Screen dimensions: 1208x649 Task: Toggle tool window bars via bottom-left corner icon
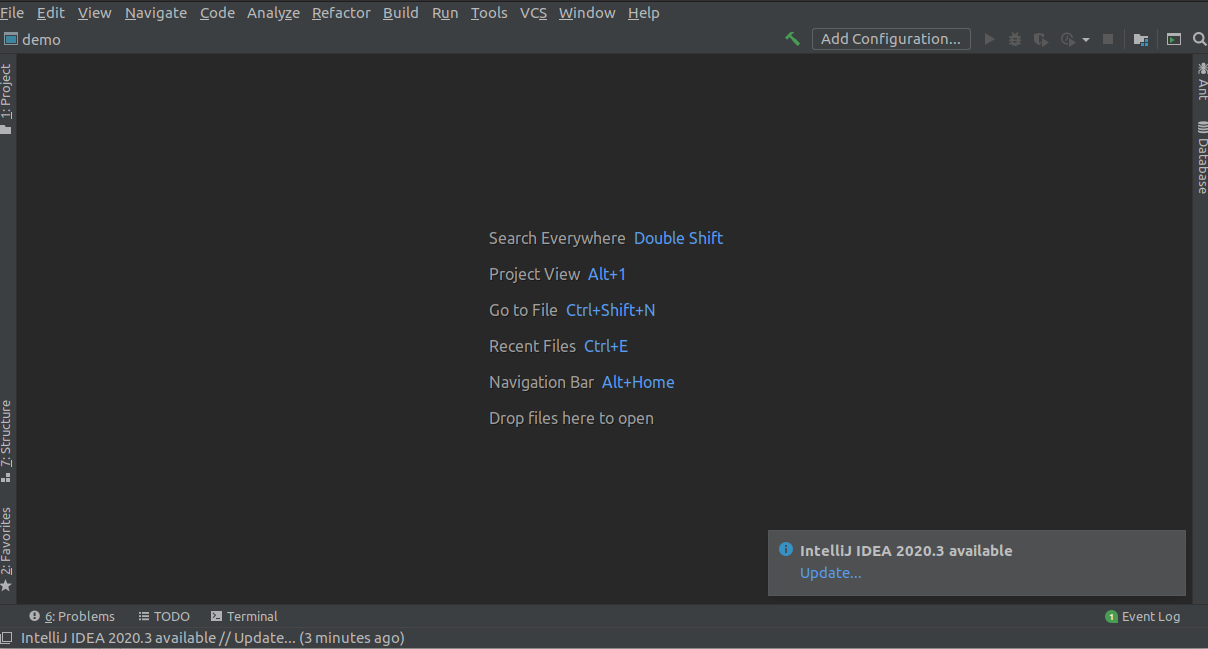7,638
